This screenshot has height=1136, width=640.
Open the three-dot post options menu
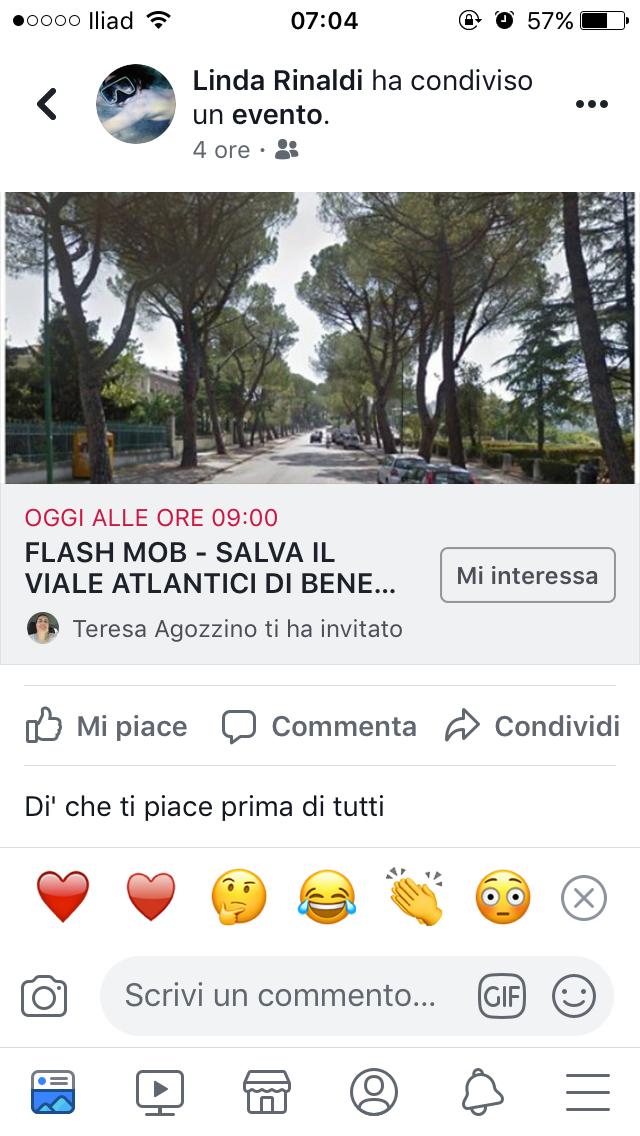pos(591,104)
